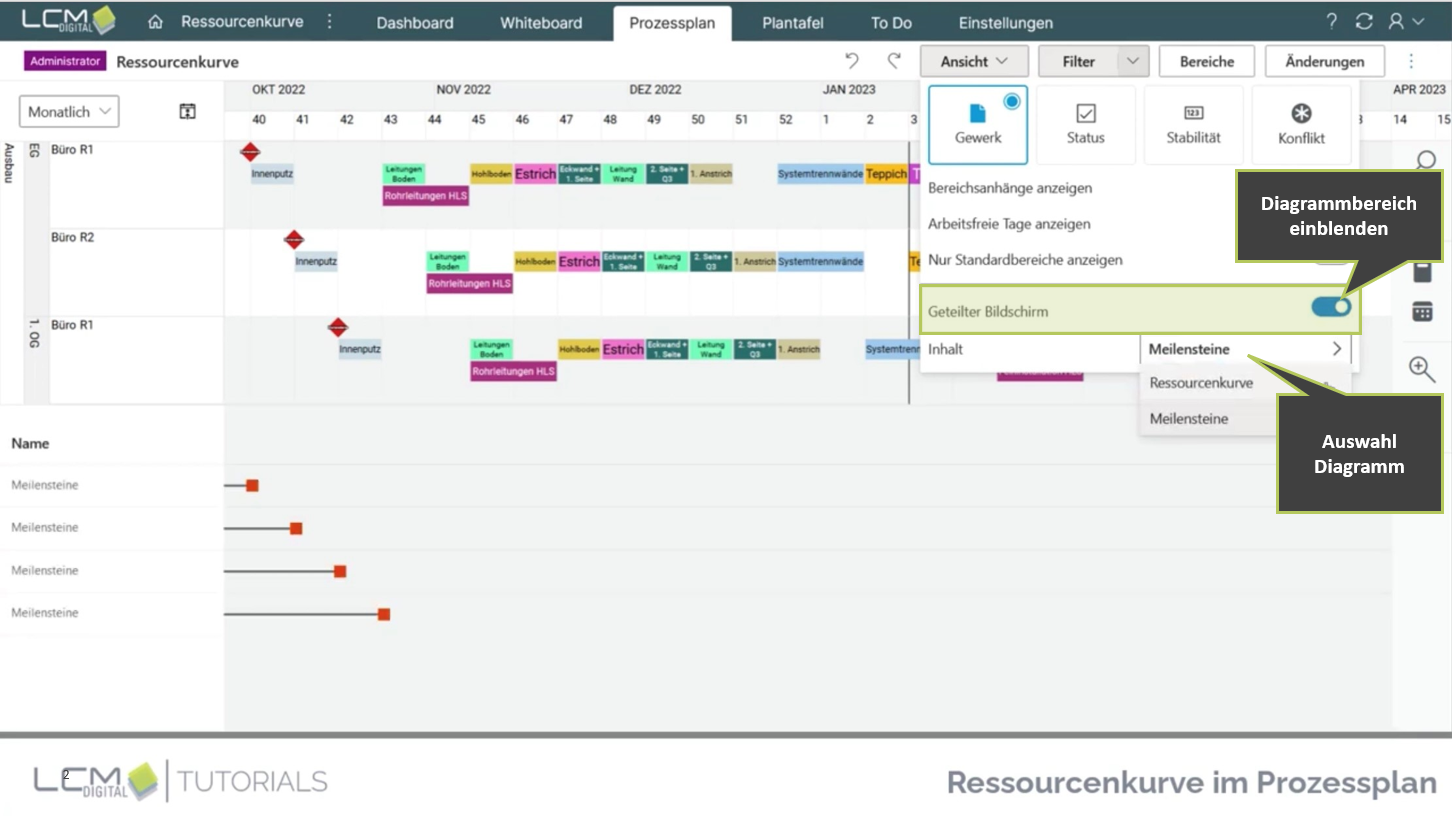Click the red milestone diamond for Büro R2

tap(294, 240)
